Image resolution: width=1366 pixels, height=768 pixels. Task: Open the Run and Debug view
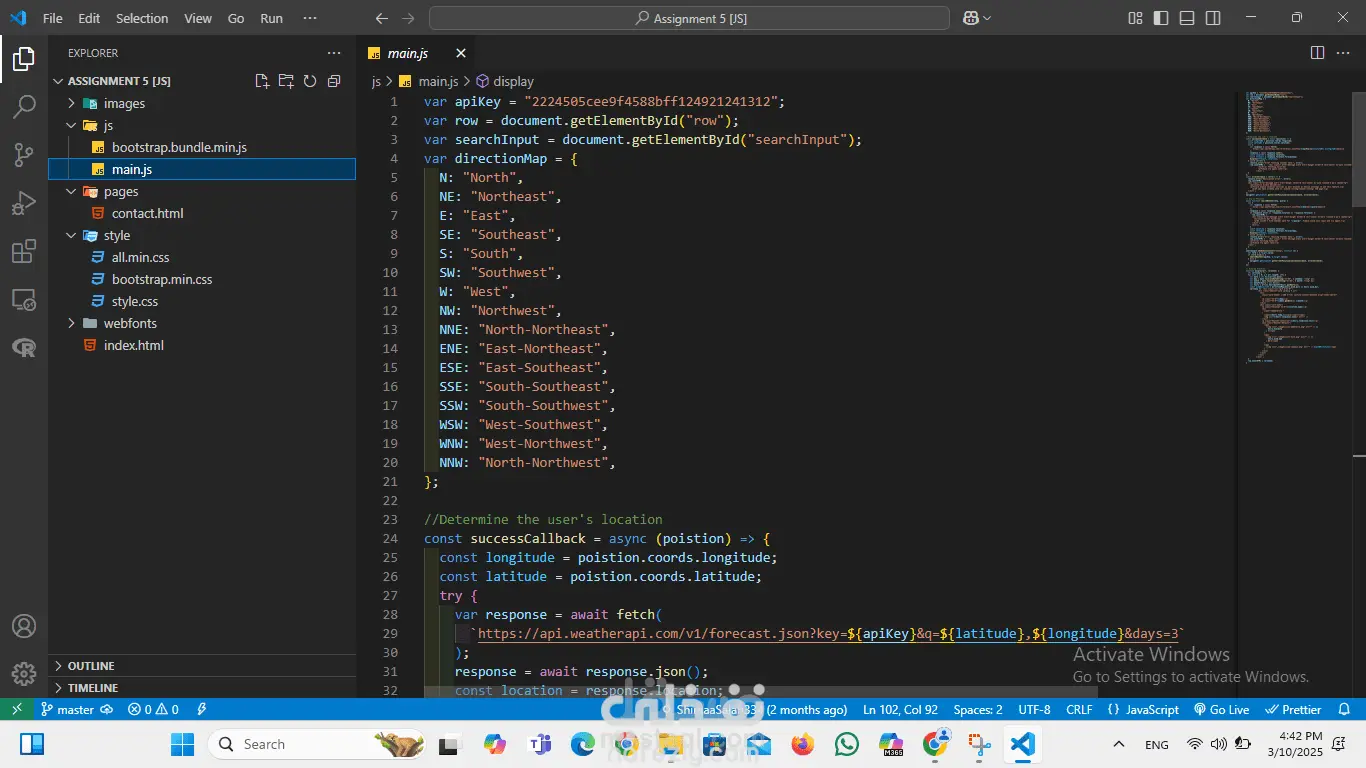(24, 203)
